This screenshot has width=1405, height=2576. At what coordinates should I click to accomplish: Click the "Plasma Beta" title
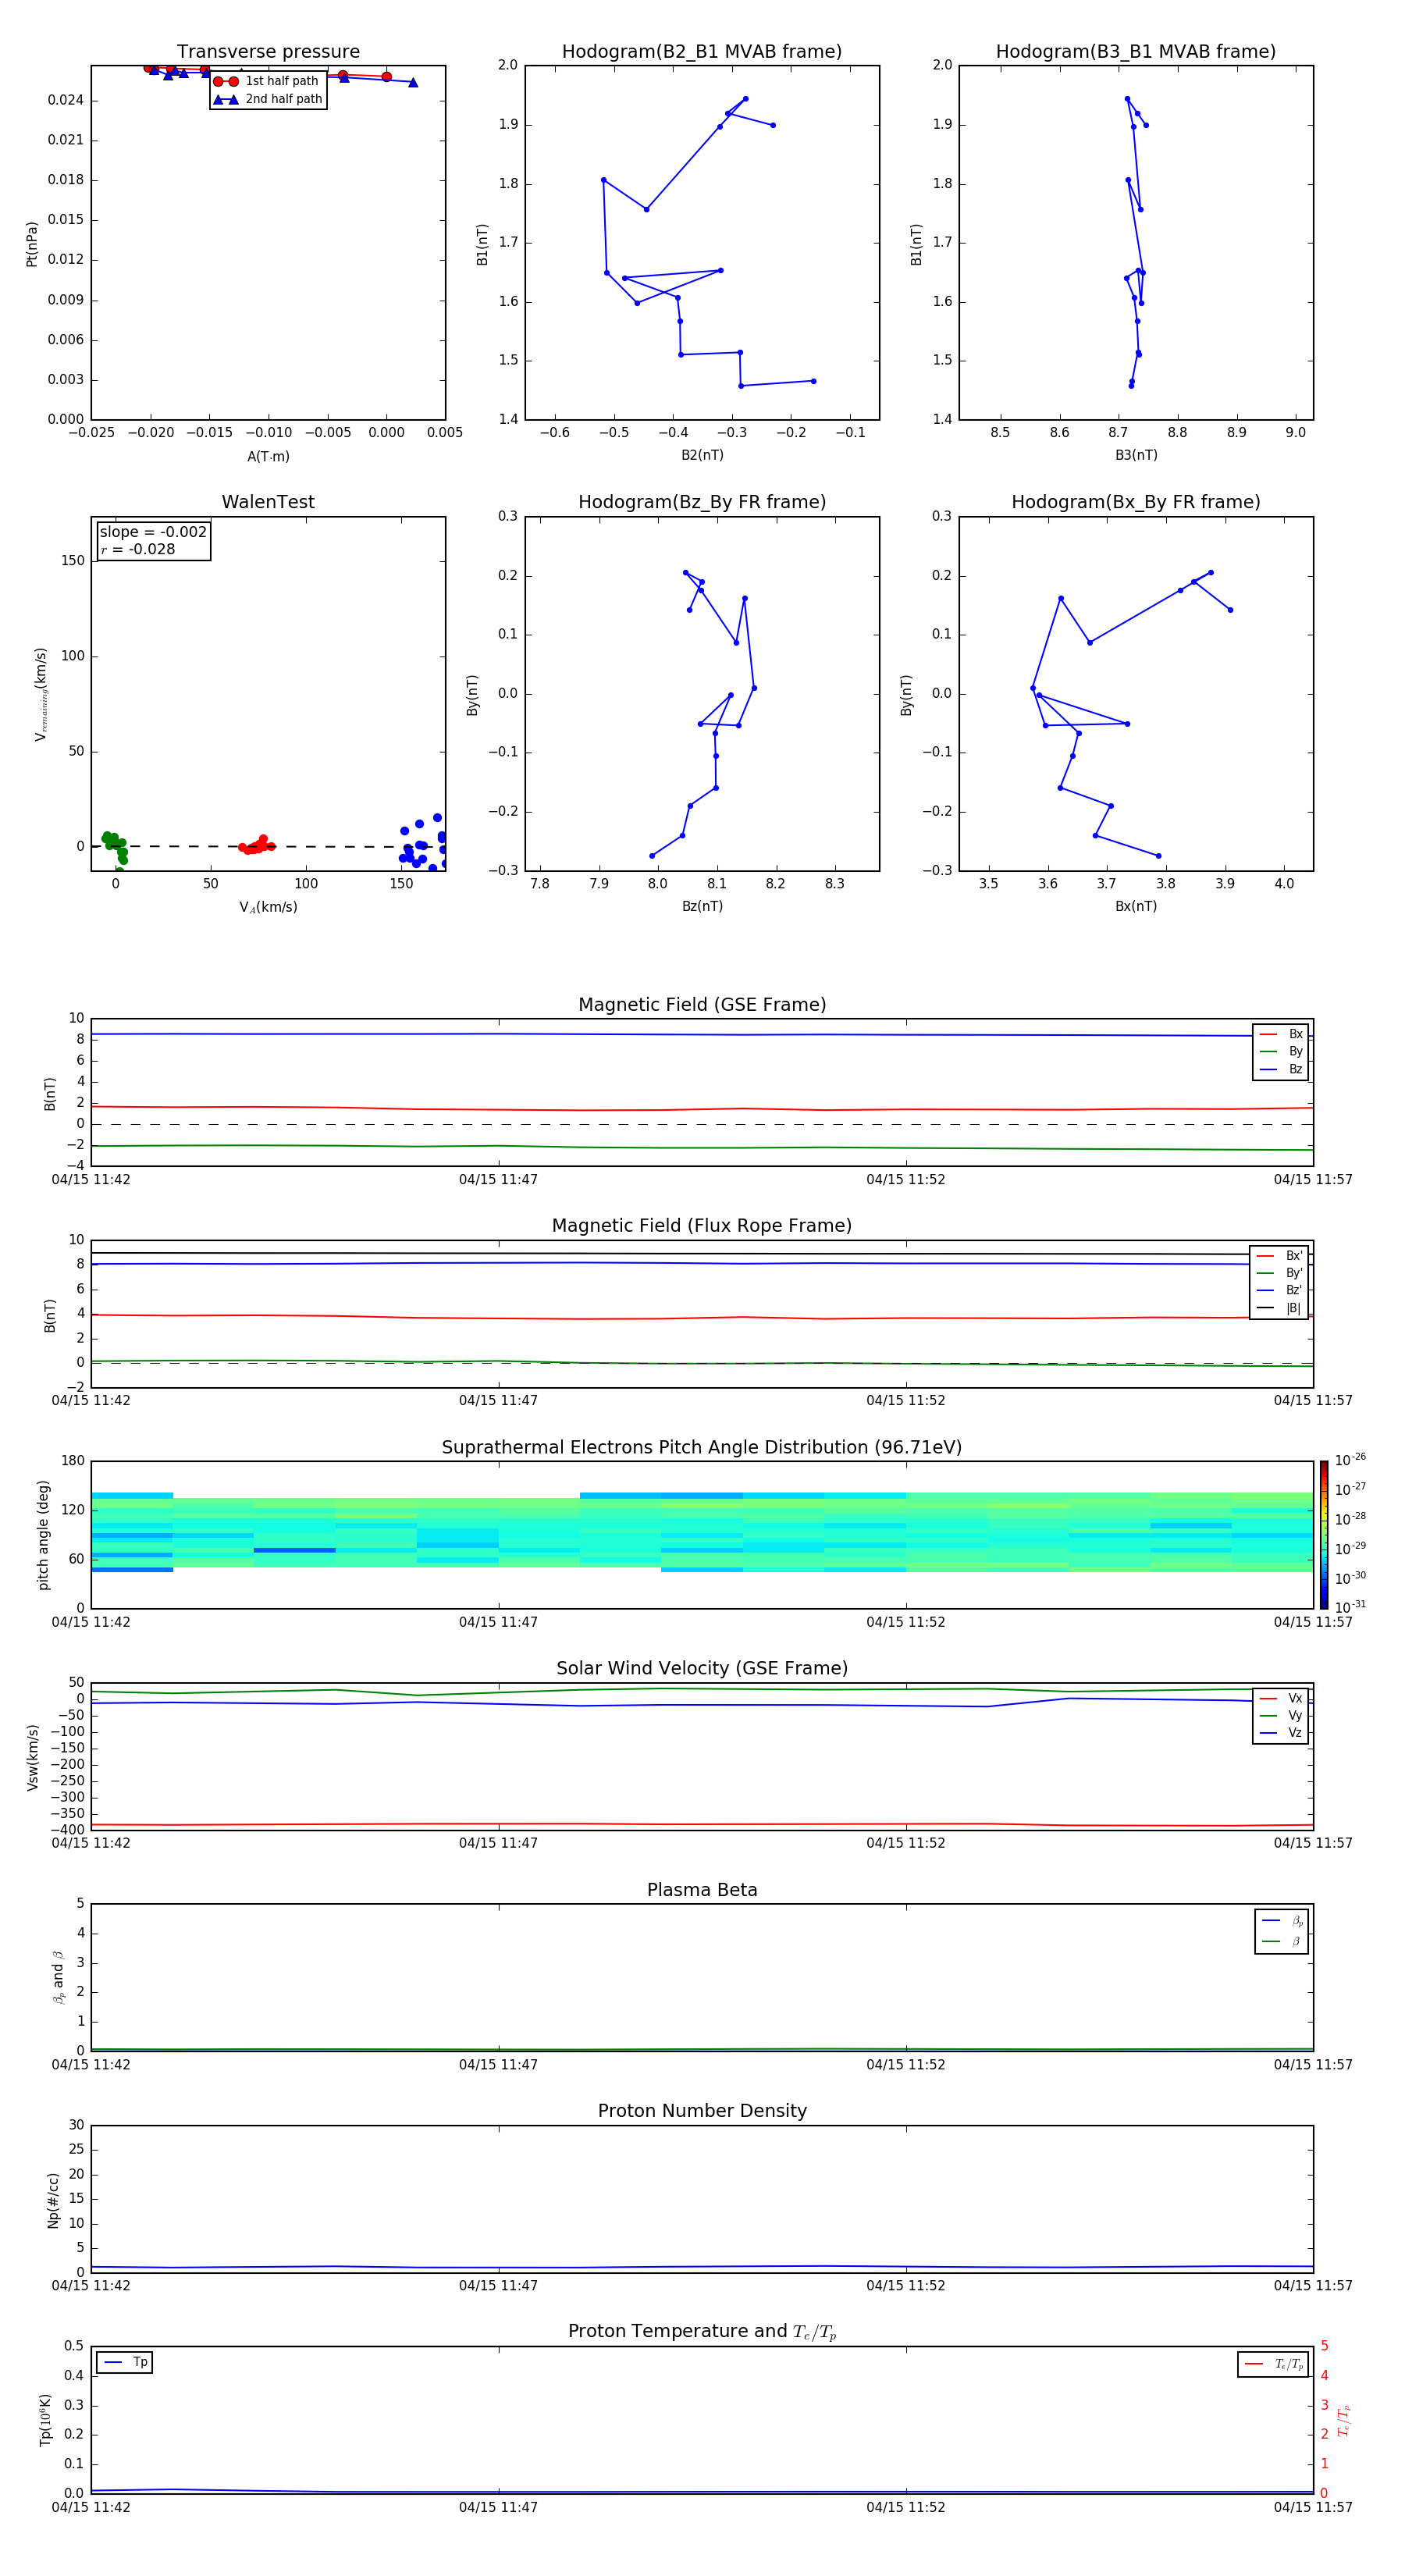click(x=702, y=1891)
